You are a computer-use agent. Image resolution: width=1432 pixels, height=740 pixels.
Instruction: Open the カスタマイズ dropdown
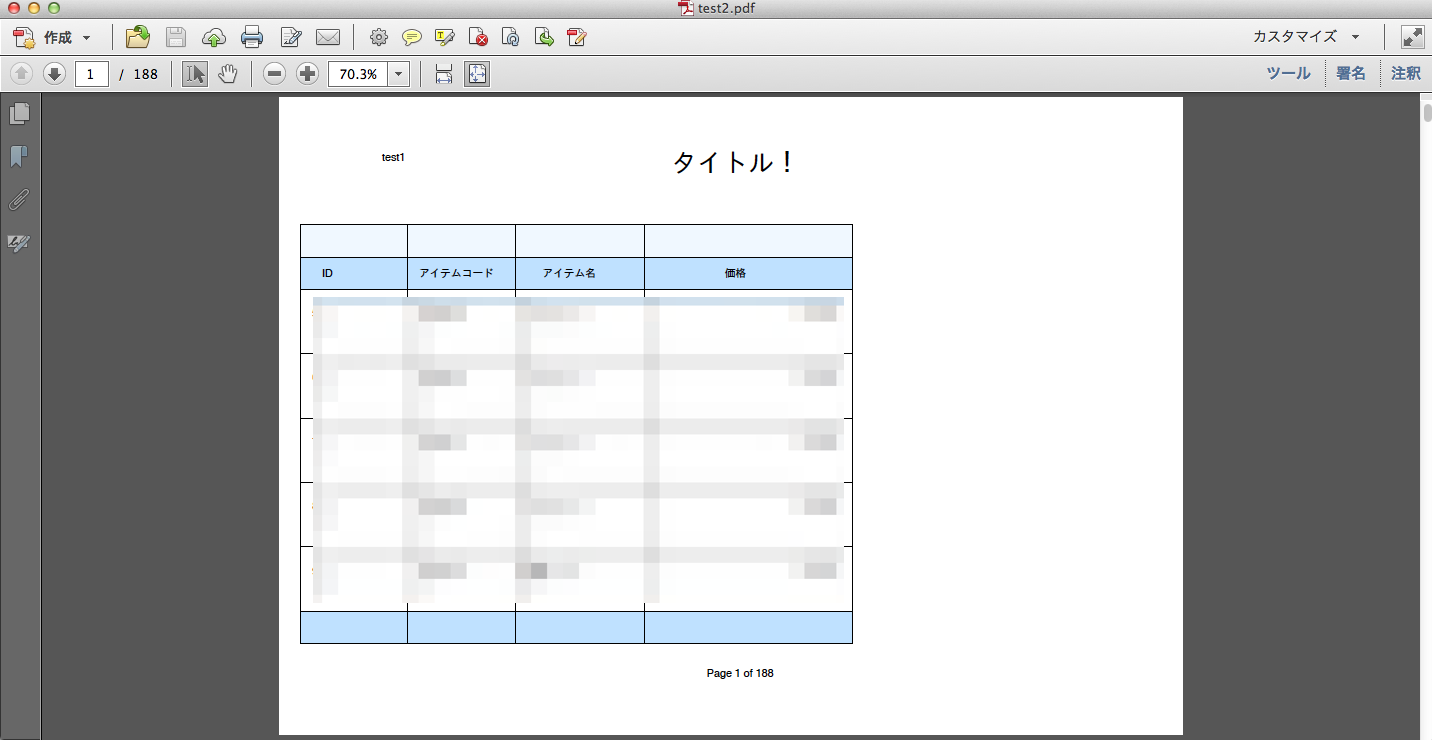(1306, 37)
